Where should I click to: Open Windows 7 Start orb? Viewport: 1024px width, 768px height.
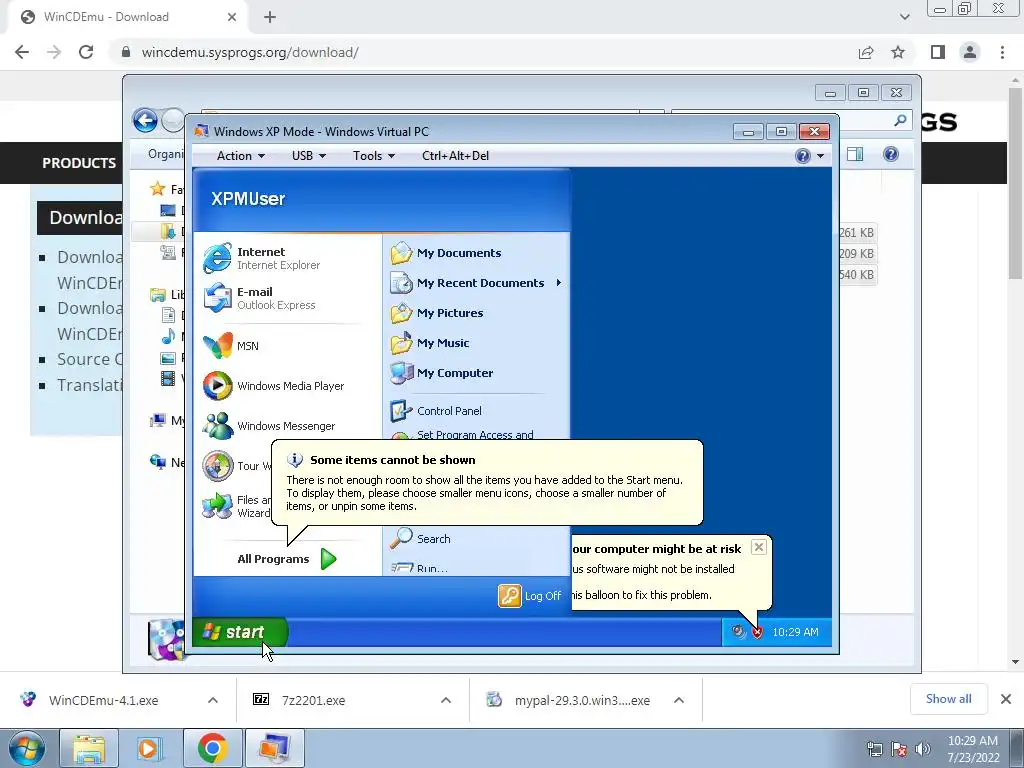(x=27, y=748)
